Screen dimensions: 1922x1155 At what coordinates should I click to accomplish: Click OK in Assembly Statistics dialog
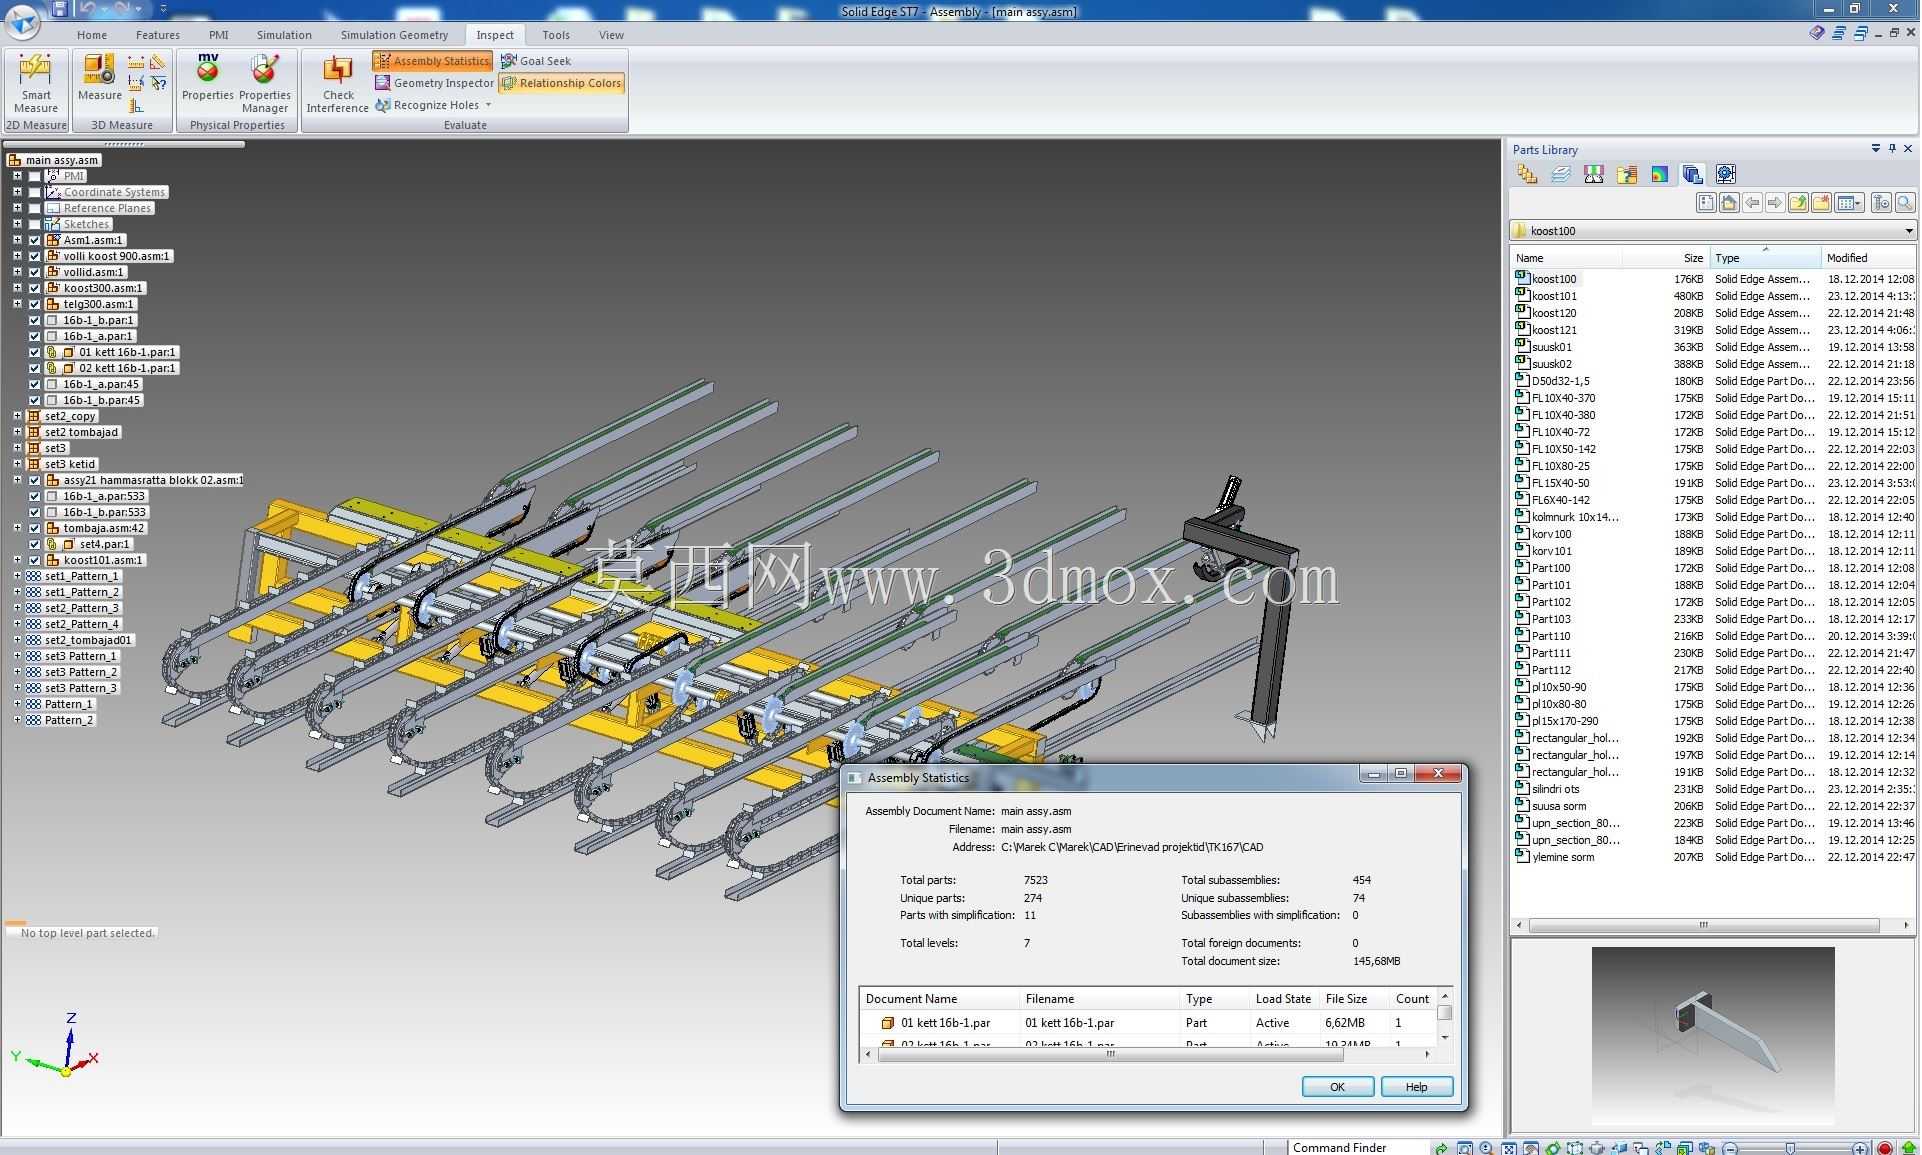(x=1337, y=1087)
